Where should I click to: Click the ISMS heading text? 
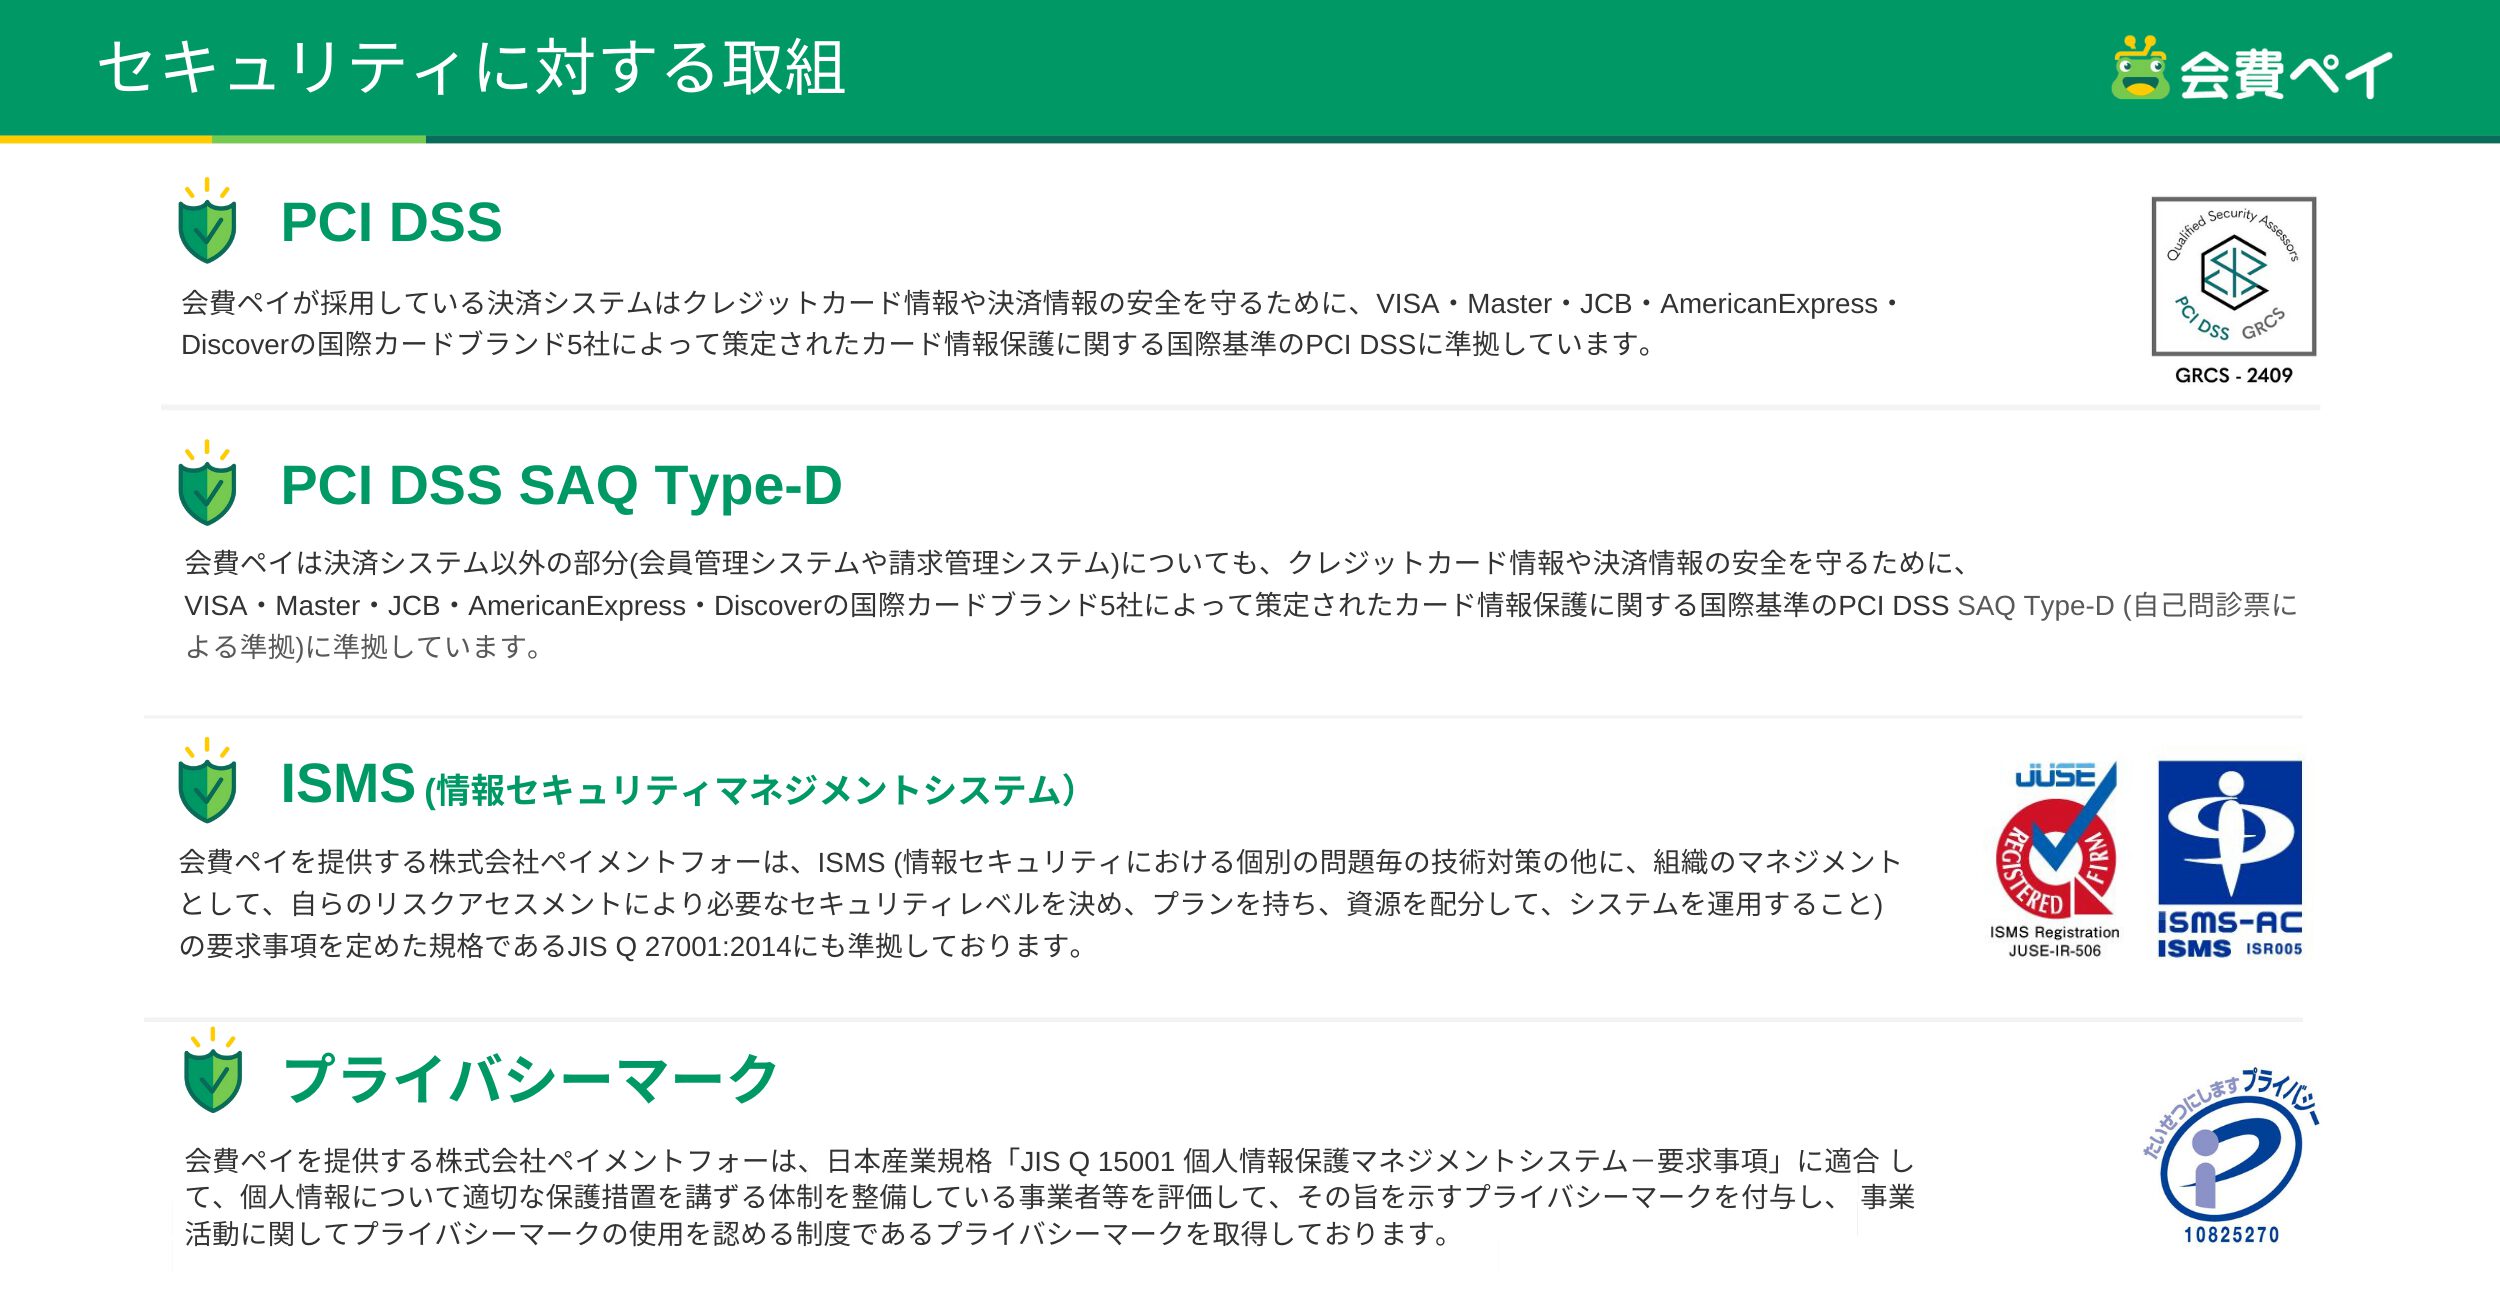click(347, 783)
